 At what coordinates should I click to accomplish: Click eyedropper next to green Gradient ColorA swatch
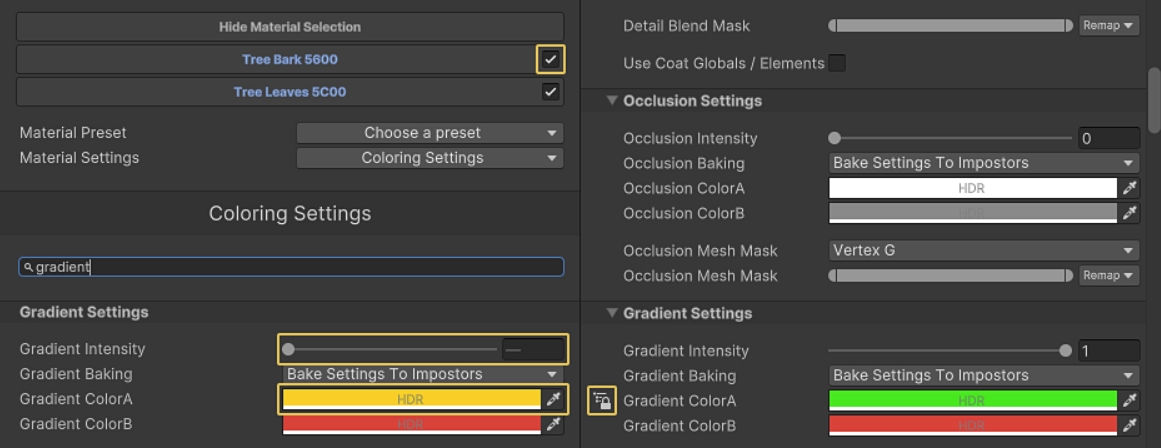click(x=1129, y=401)
